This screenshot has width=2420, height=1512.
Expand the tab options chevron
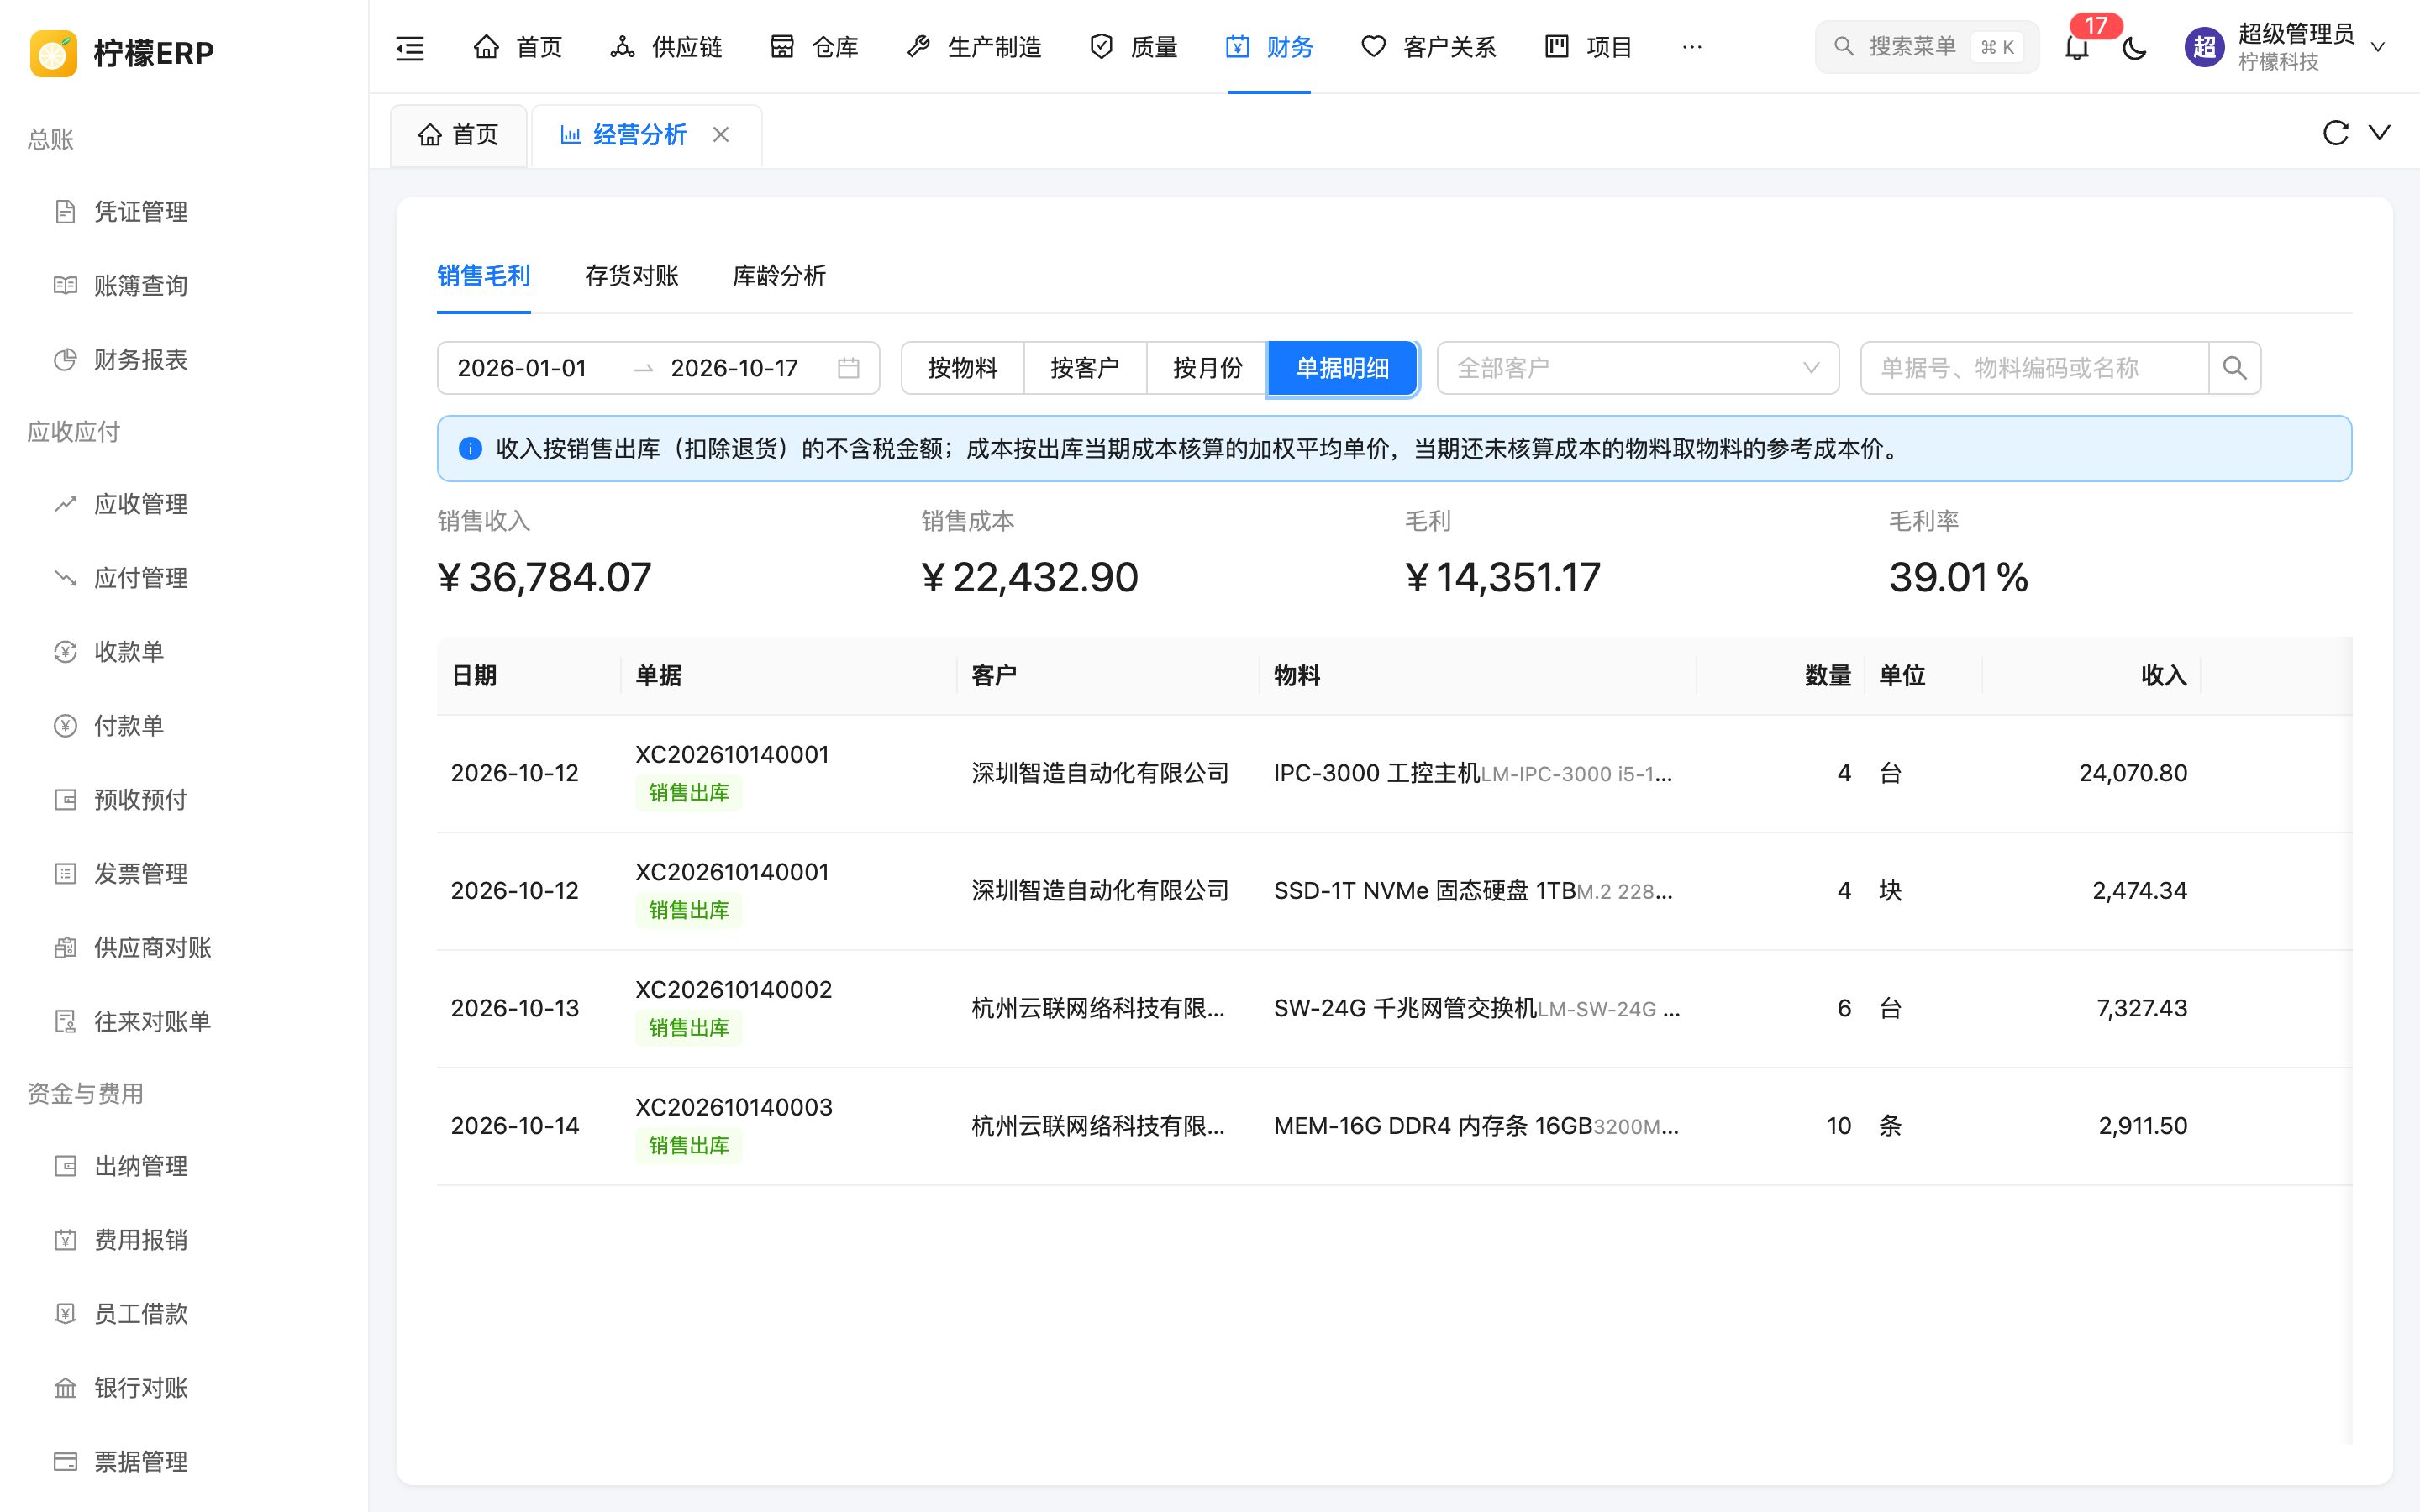pyautogui.click(x=2380, y=133)
